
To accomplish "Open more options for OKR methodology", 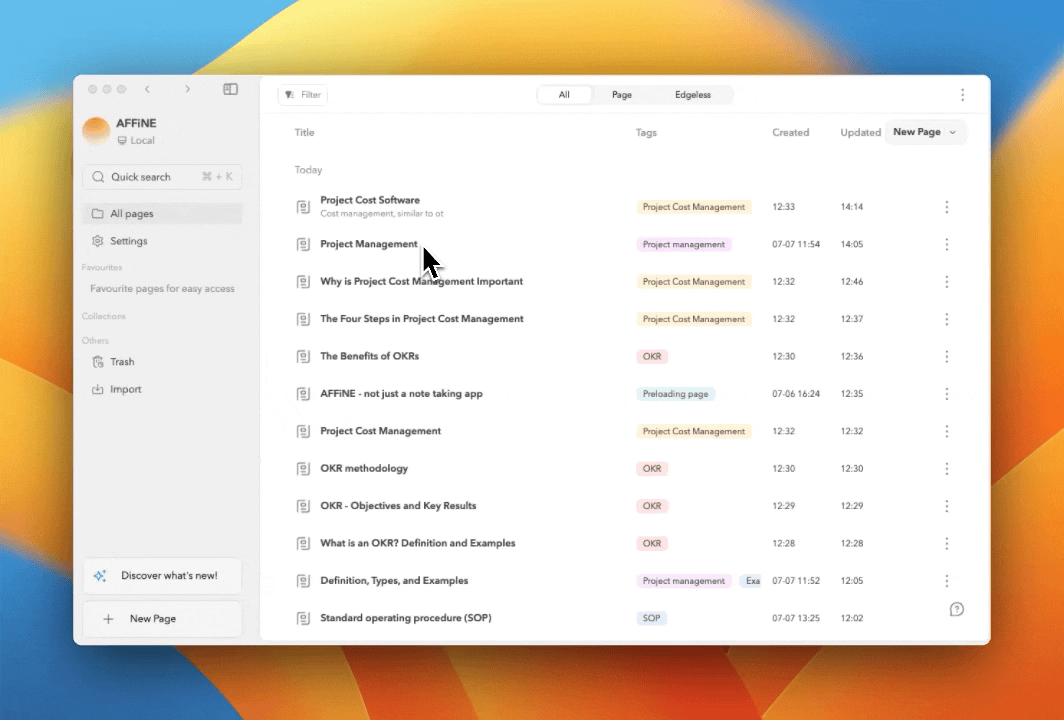I will pyautogui.click(x=947, y=468).
